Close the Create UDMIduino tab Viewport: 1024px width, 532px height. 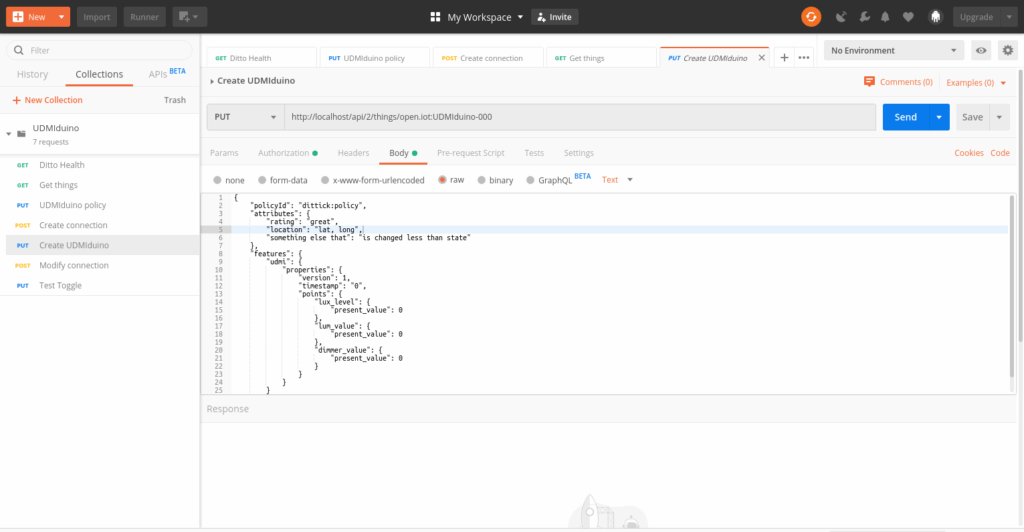tap(761, 57)
